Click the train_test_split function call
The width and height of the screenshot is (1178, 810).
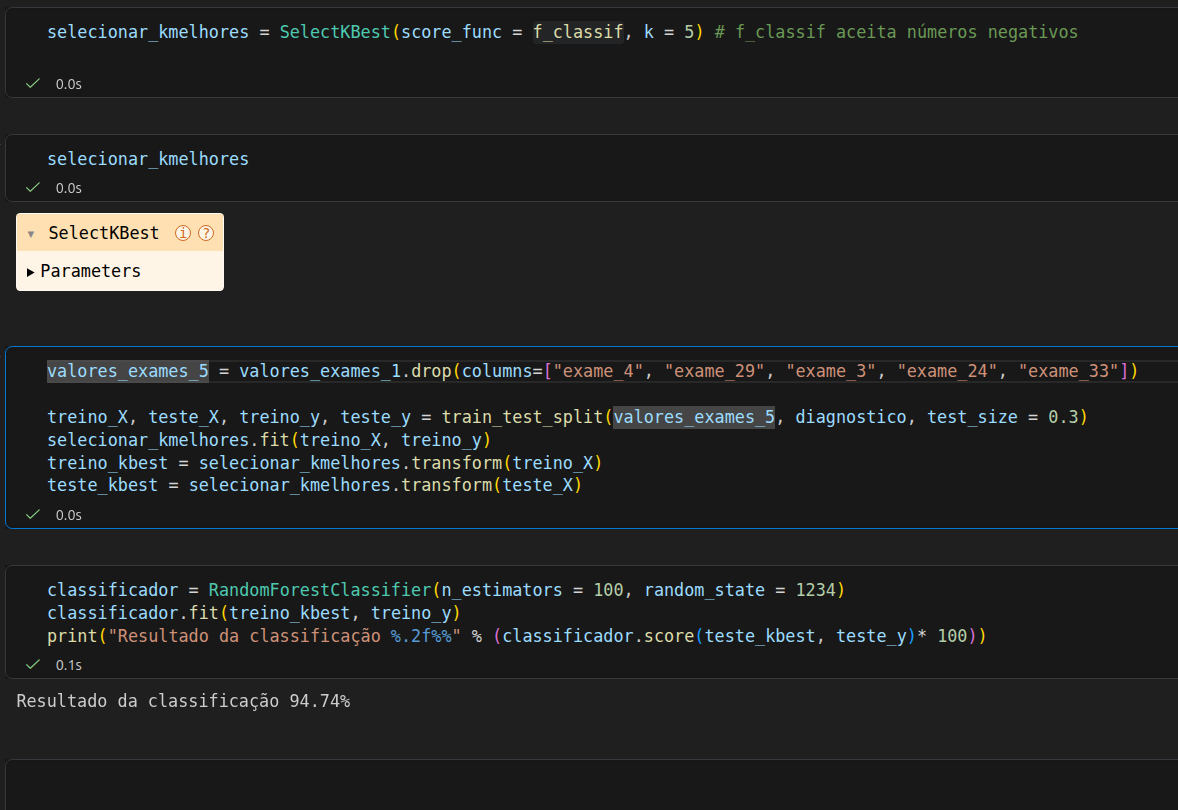(522, 416)
